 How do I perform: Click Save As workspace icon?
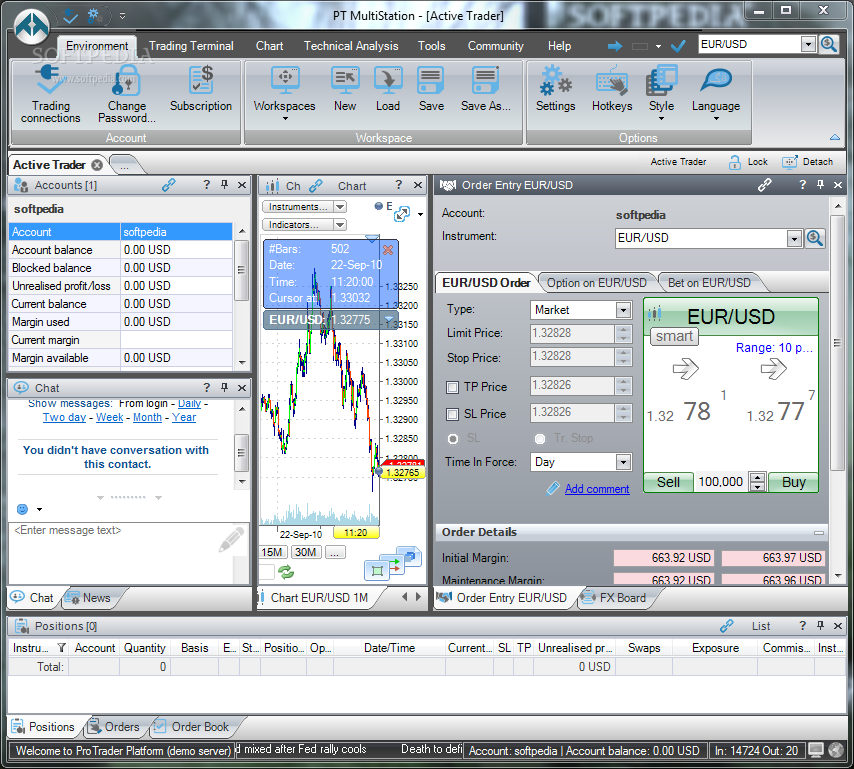click(x=485, y=80)
